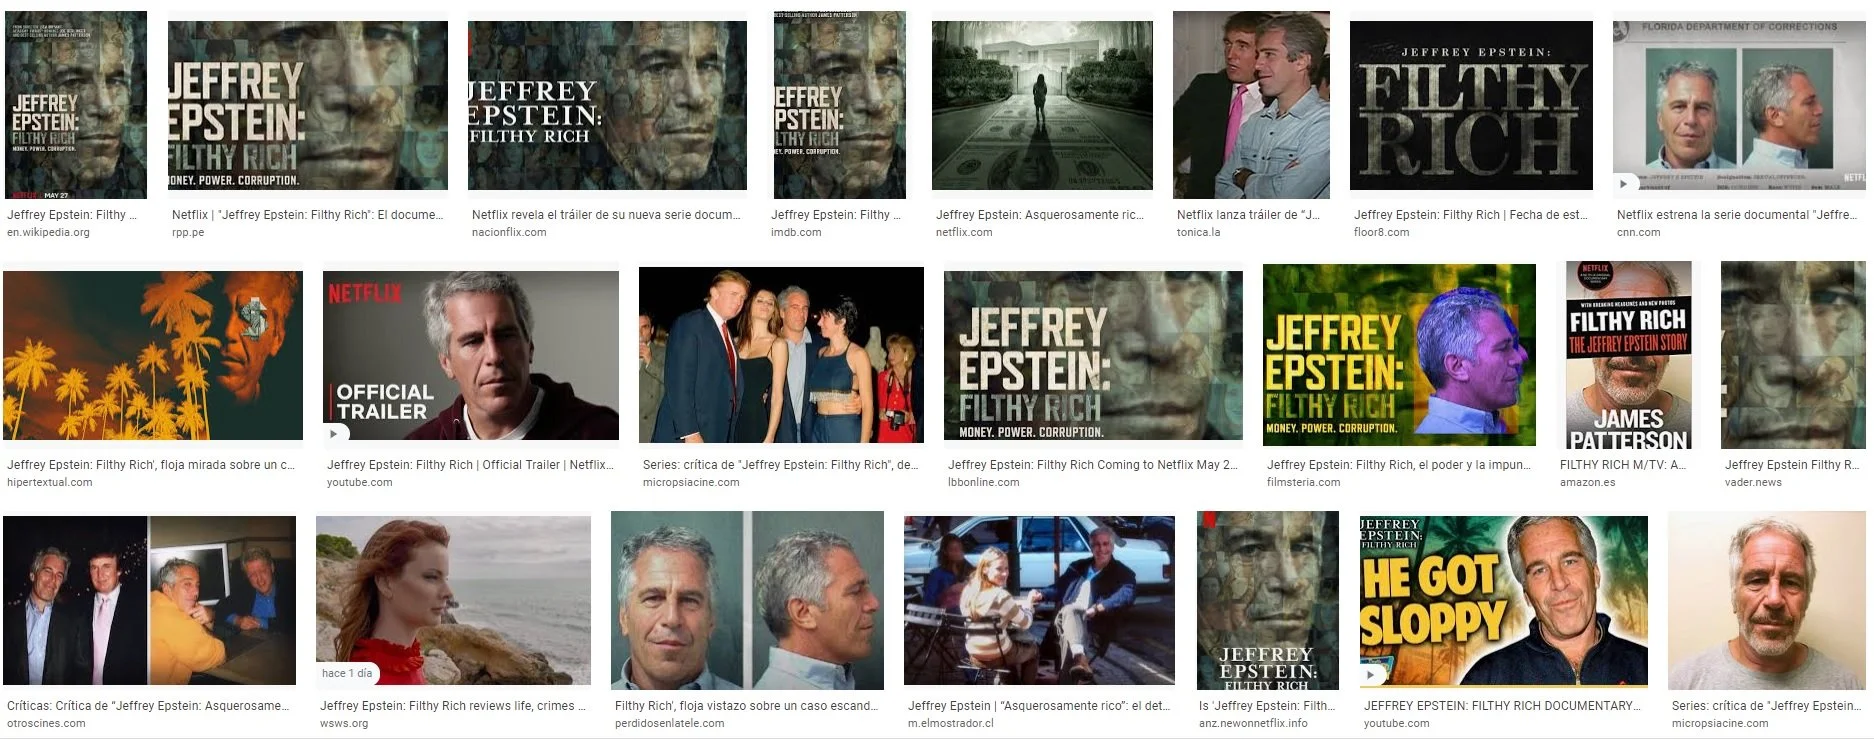The width and height of the screenshot is (1874, 740).
Task: Open the imdb.com poster thumbnail
Action: (840, 105)
